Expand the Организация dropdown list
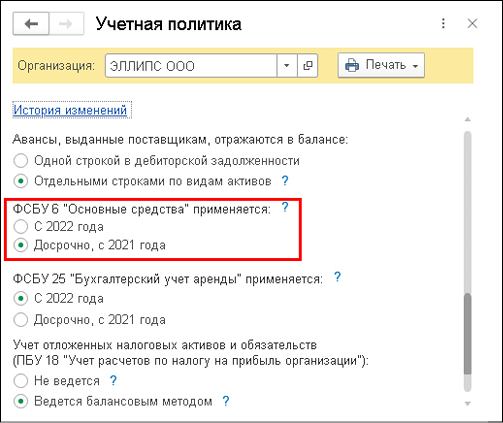503x423 pixels. point(287,66)
